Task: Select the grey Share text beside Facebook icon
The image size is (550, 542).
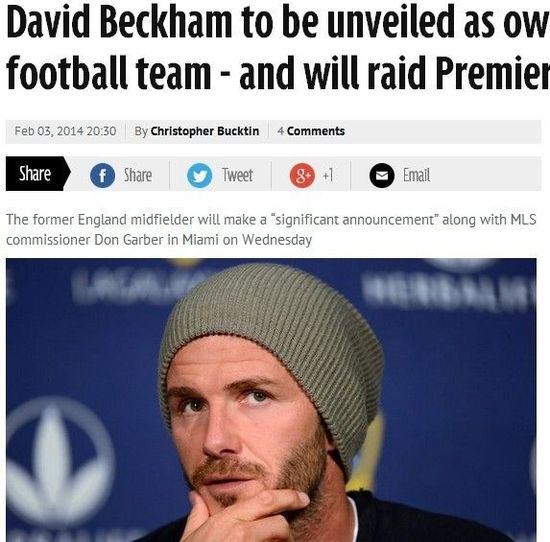Action: click(138, 175)
